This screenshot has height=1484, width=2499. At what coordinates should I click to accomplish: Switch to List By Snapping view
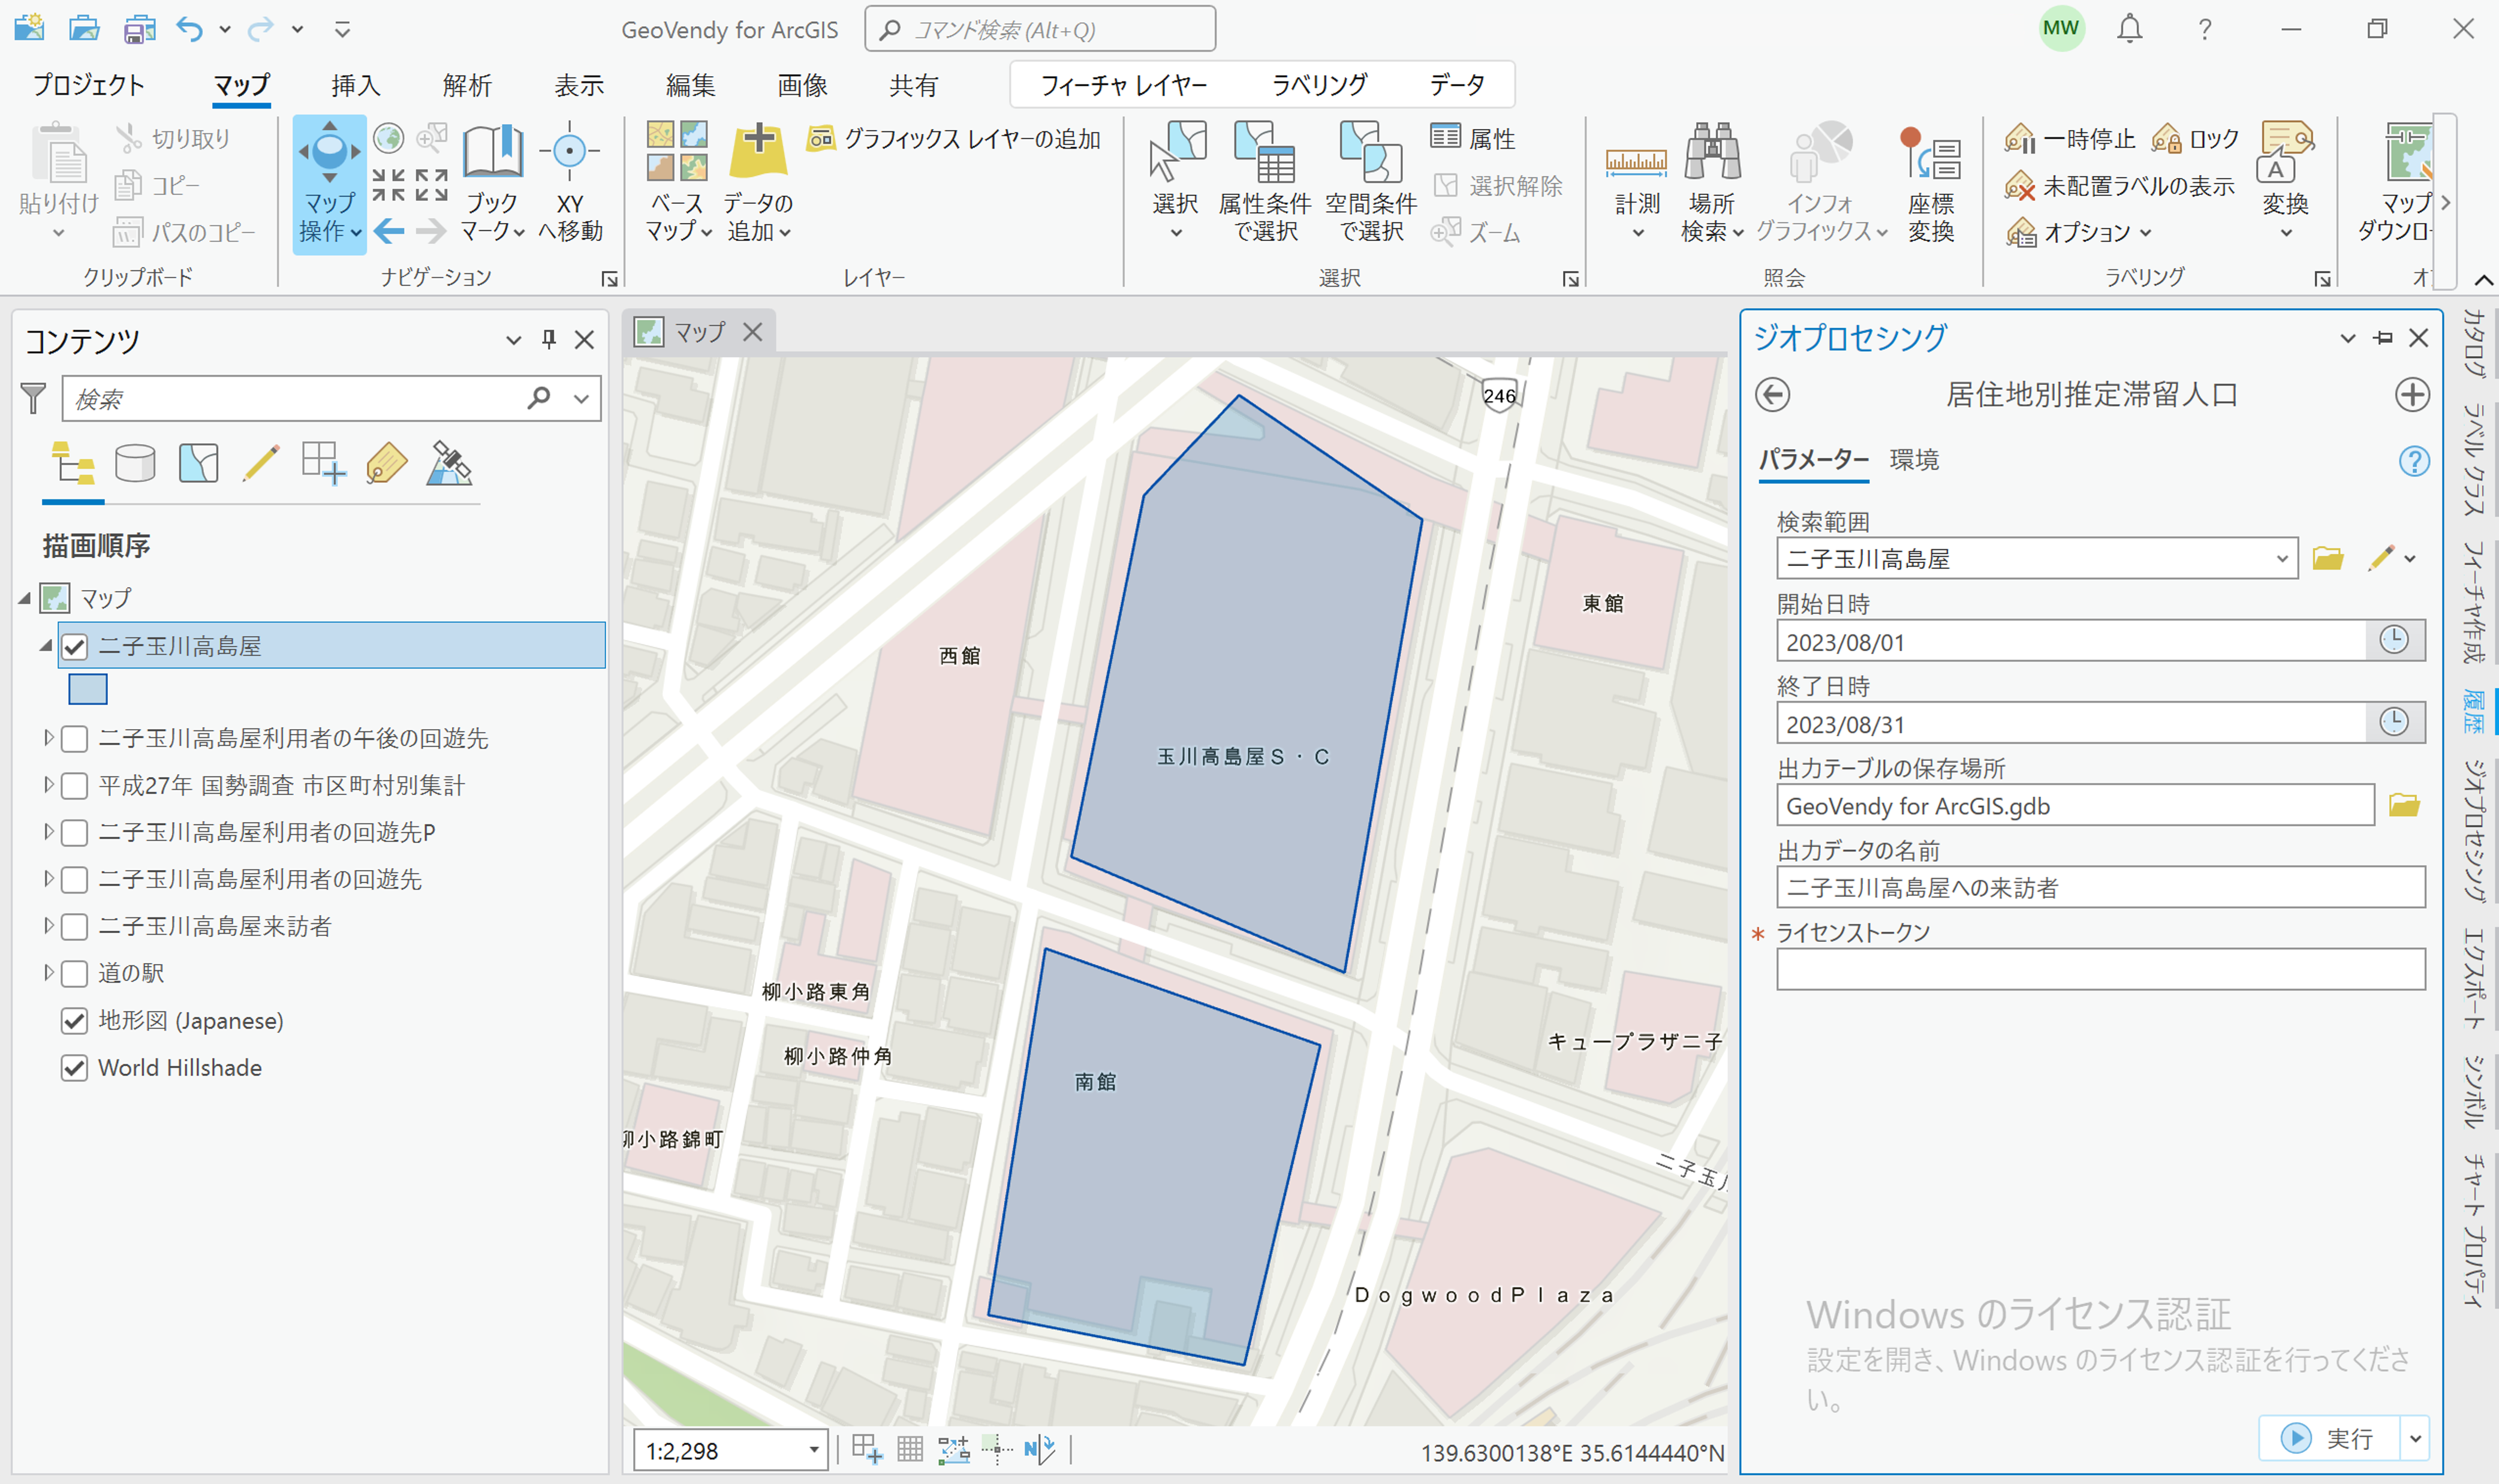coord(324,464)
